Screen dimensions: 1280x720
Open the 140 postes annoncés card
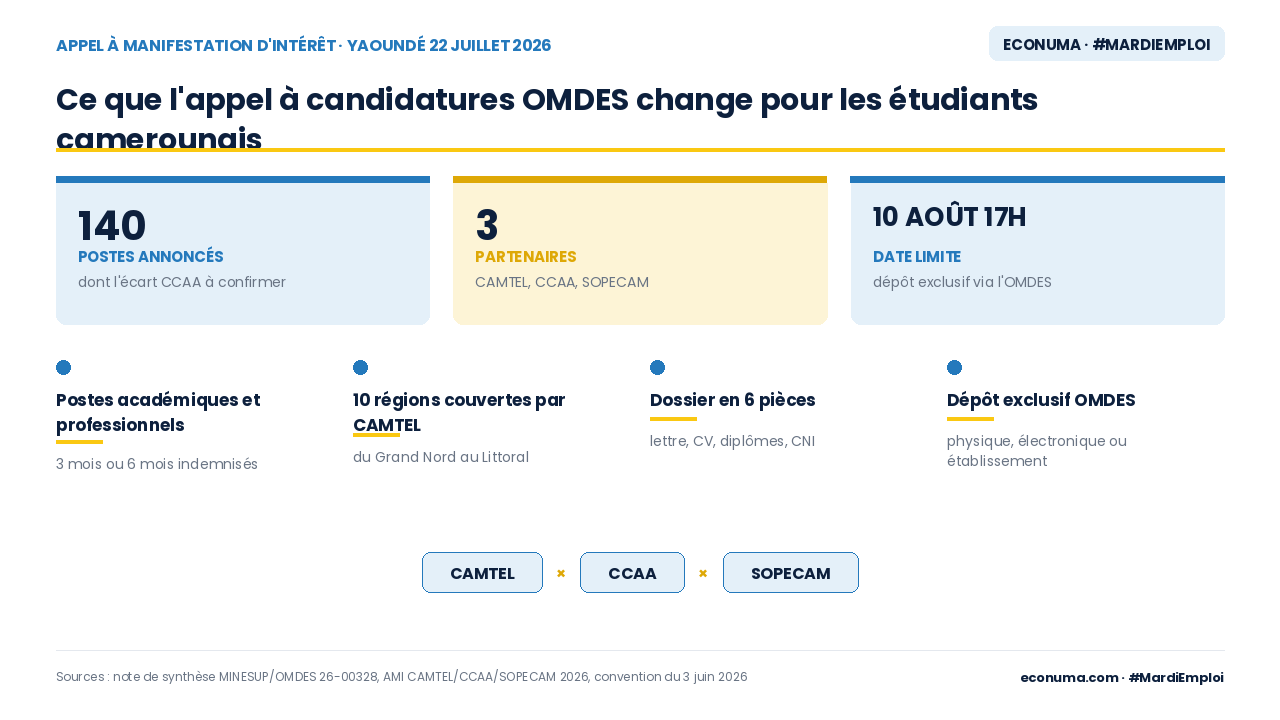(243, 250)
